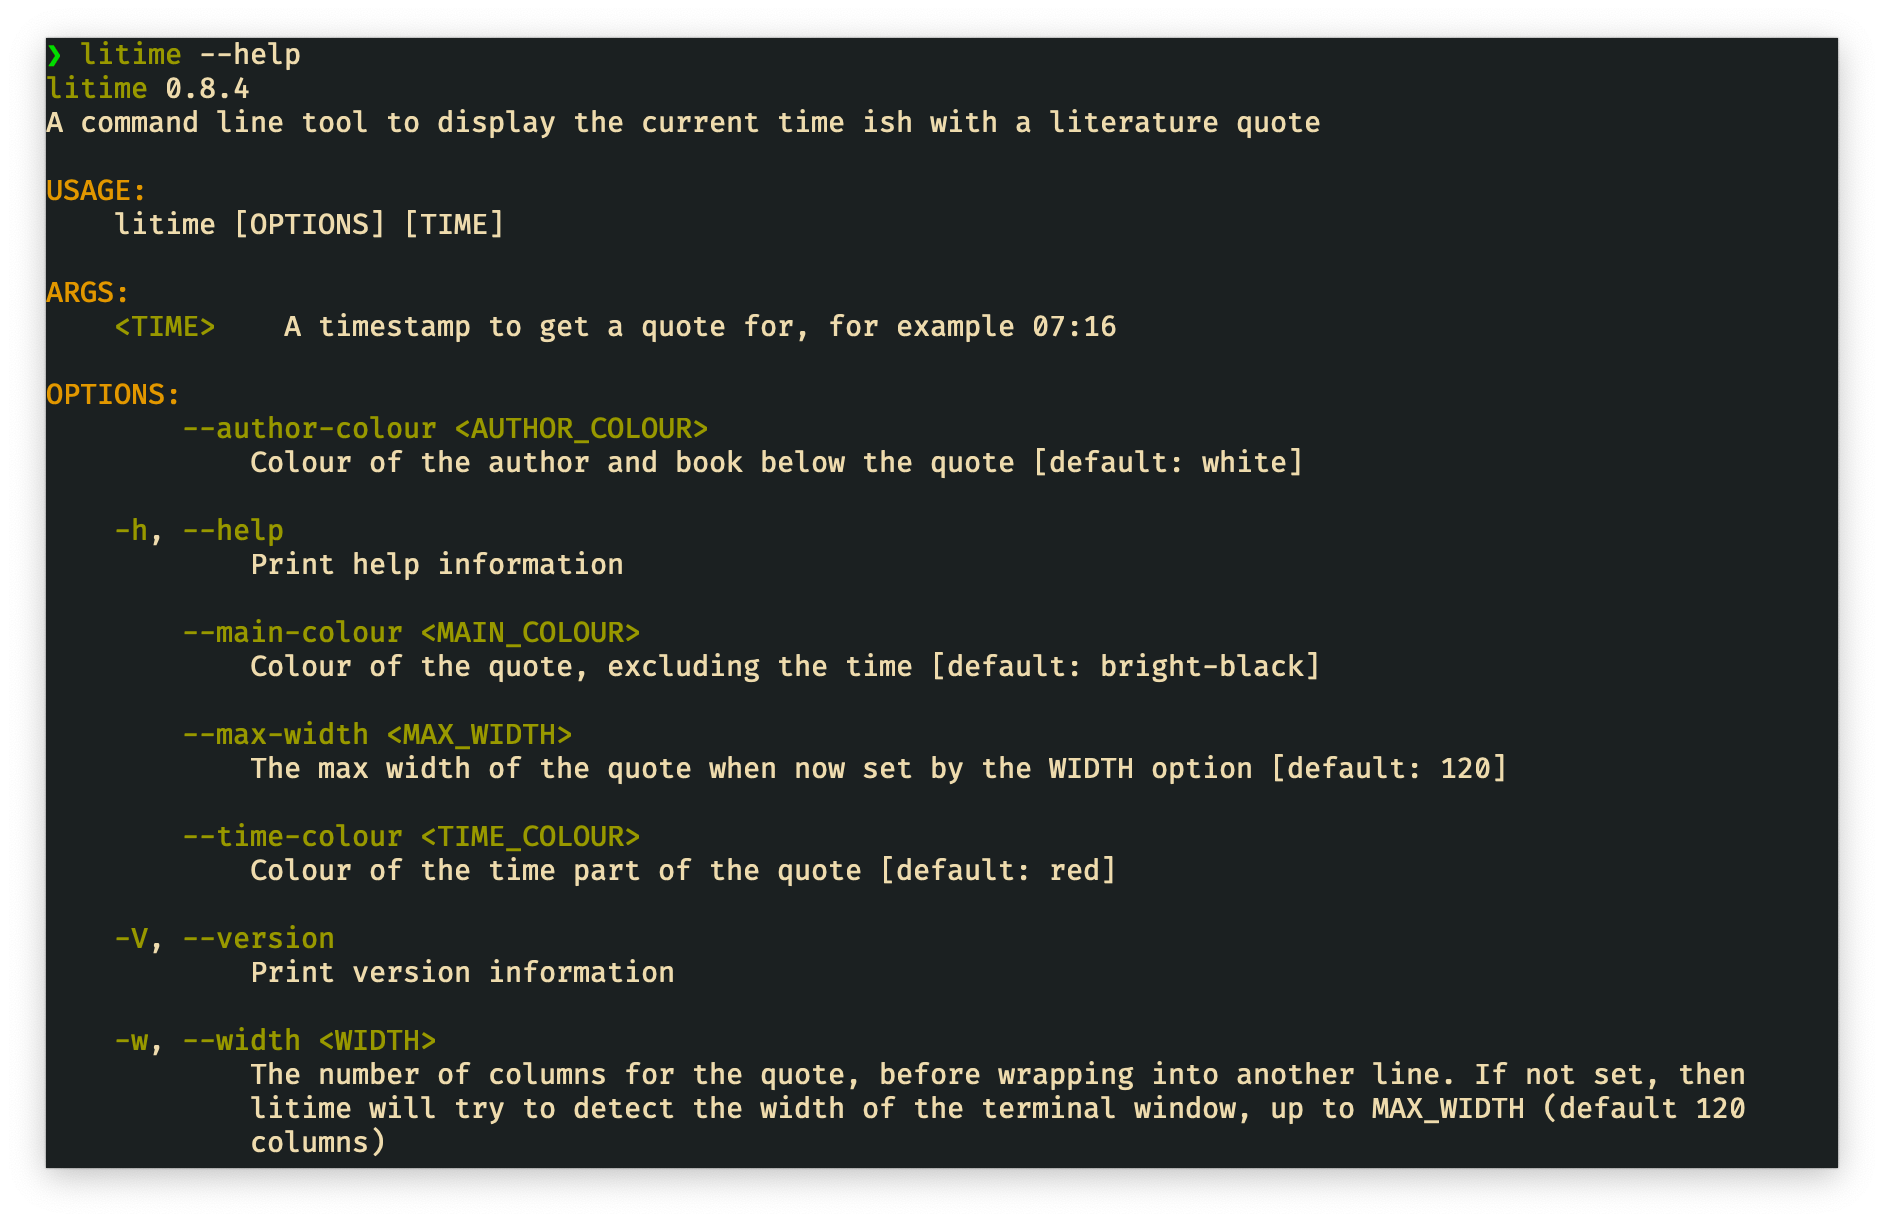Click the version number 0.8.4

207,89
